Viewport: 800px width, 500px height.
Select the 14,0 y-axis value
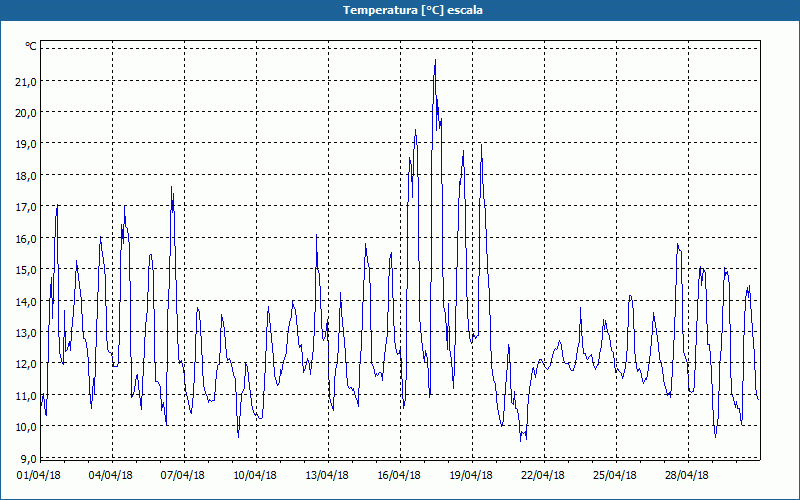tap(26, 302)
